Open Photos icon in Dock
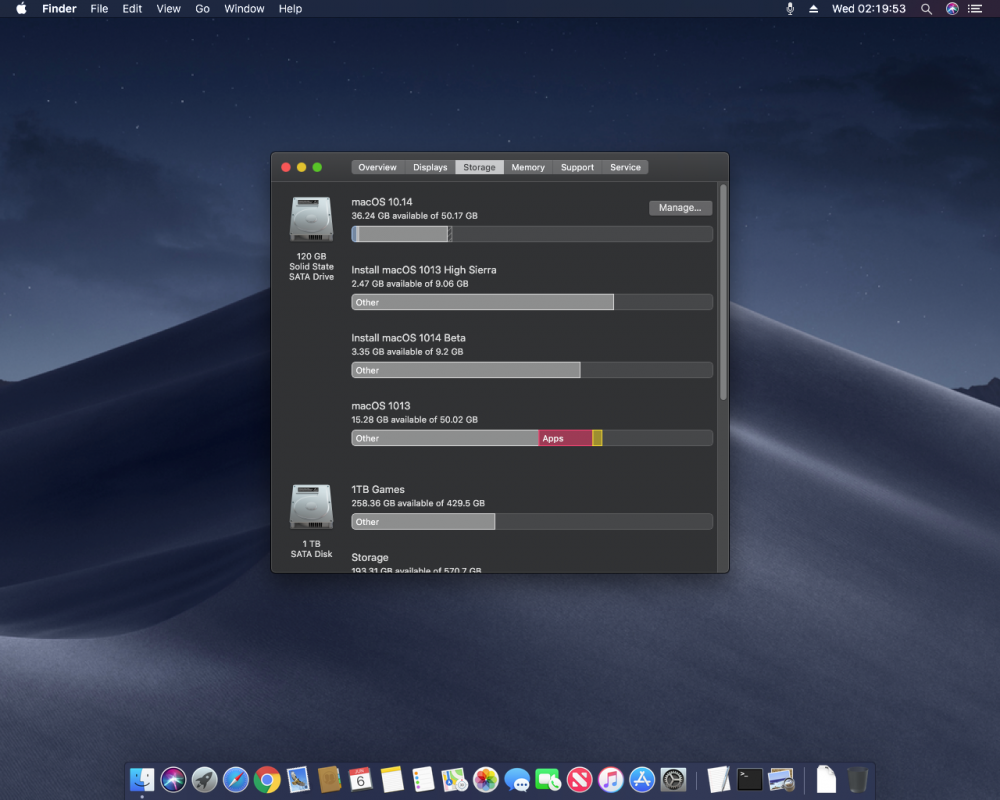 click(x=485, y=779)
